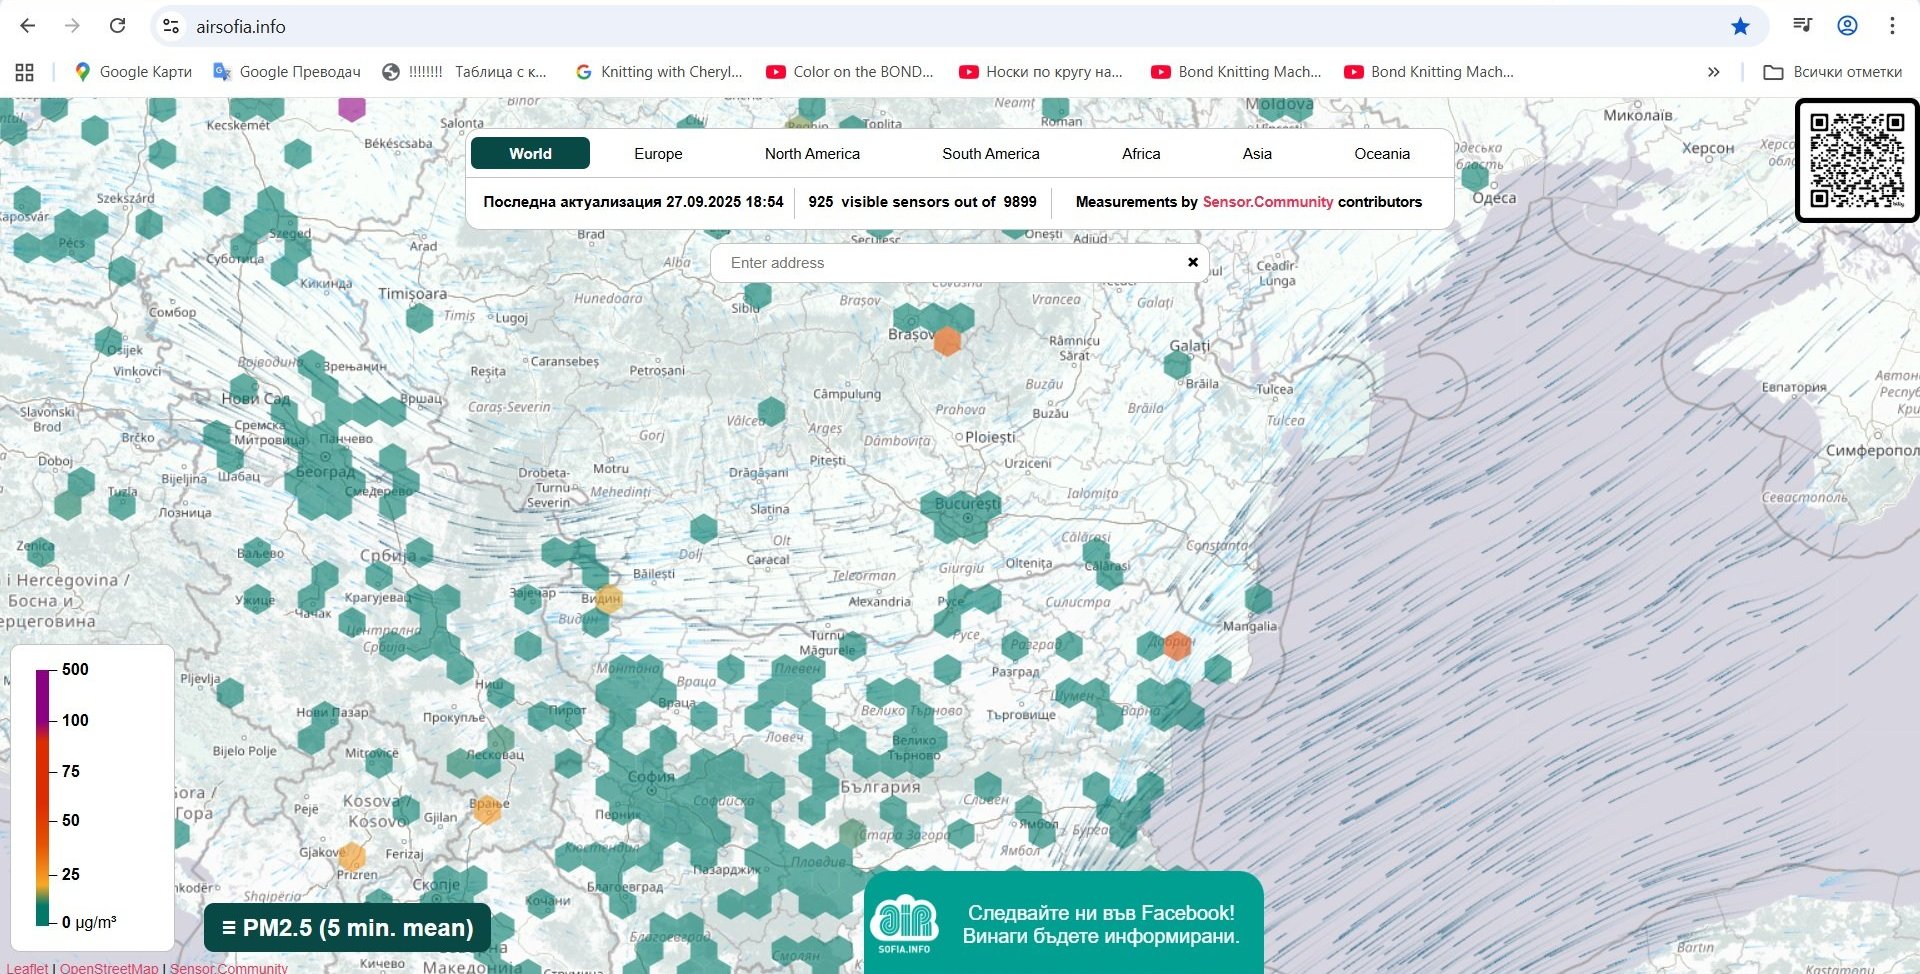Open the Sensor.Community contributors link
This screenshot has height=974, width=1920.
1267,202
